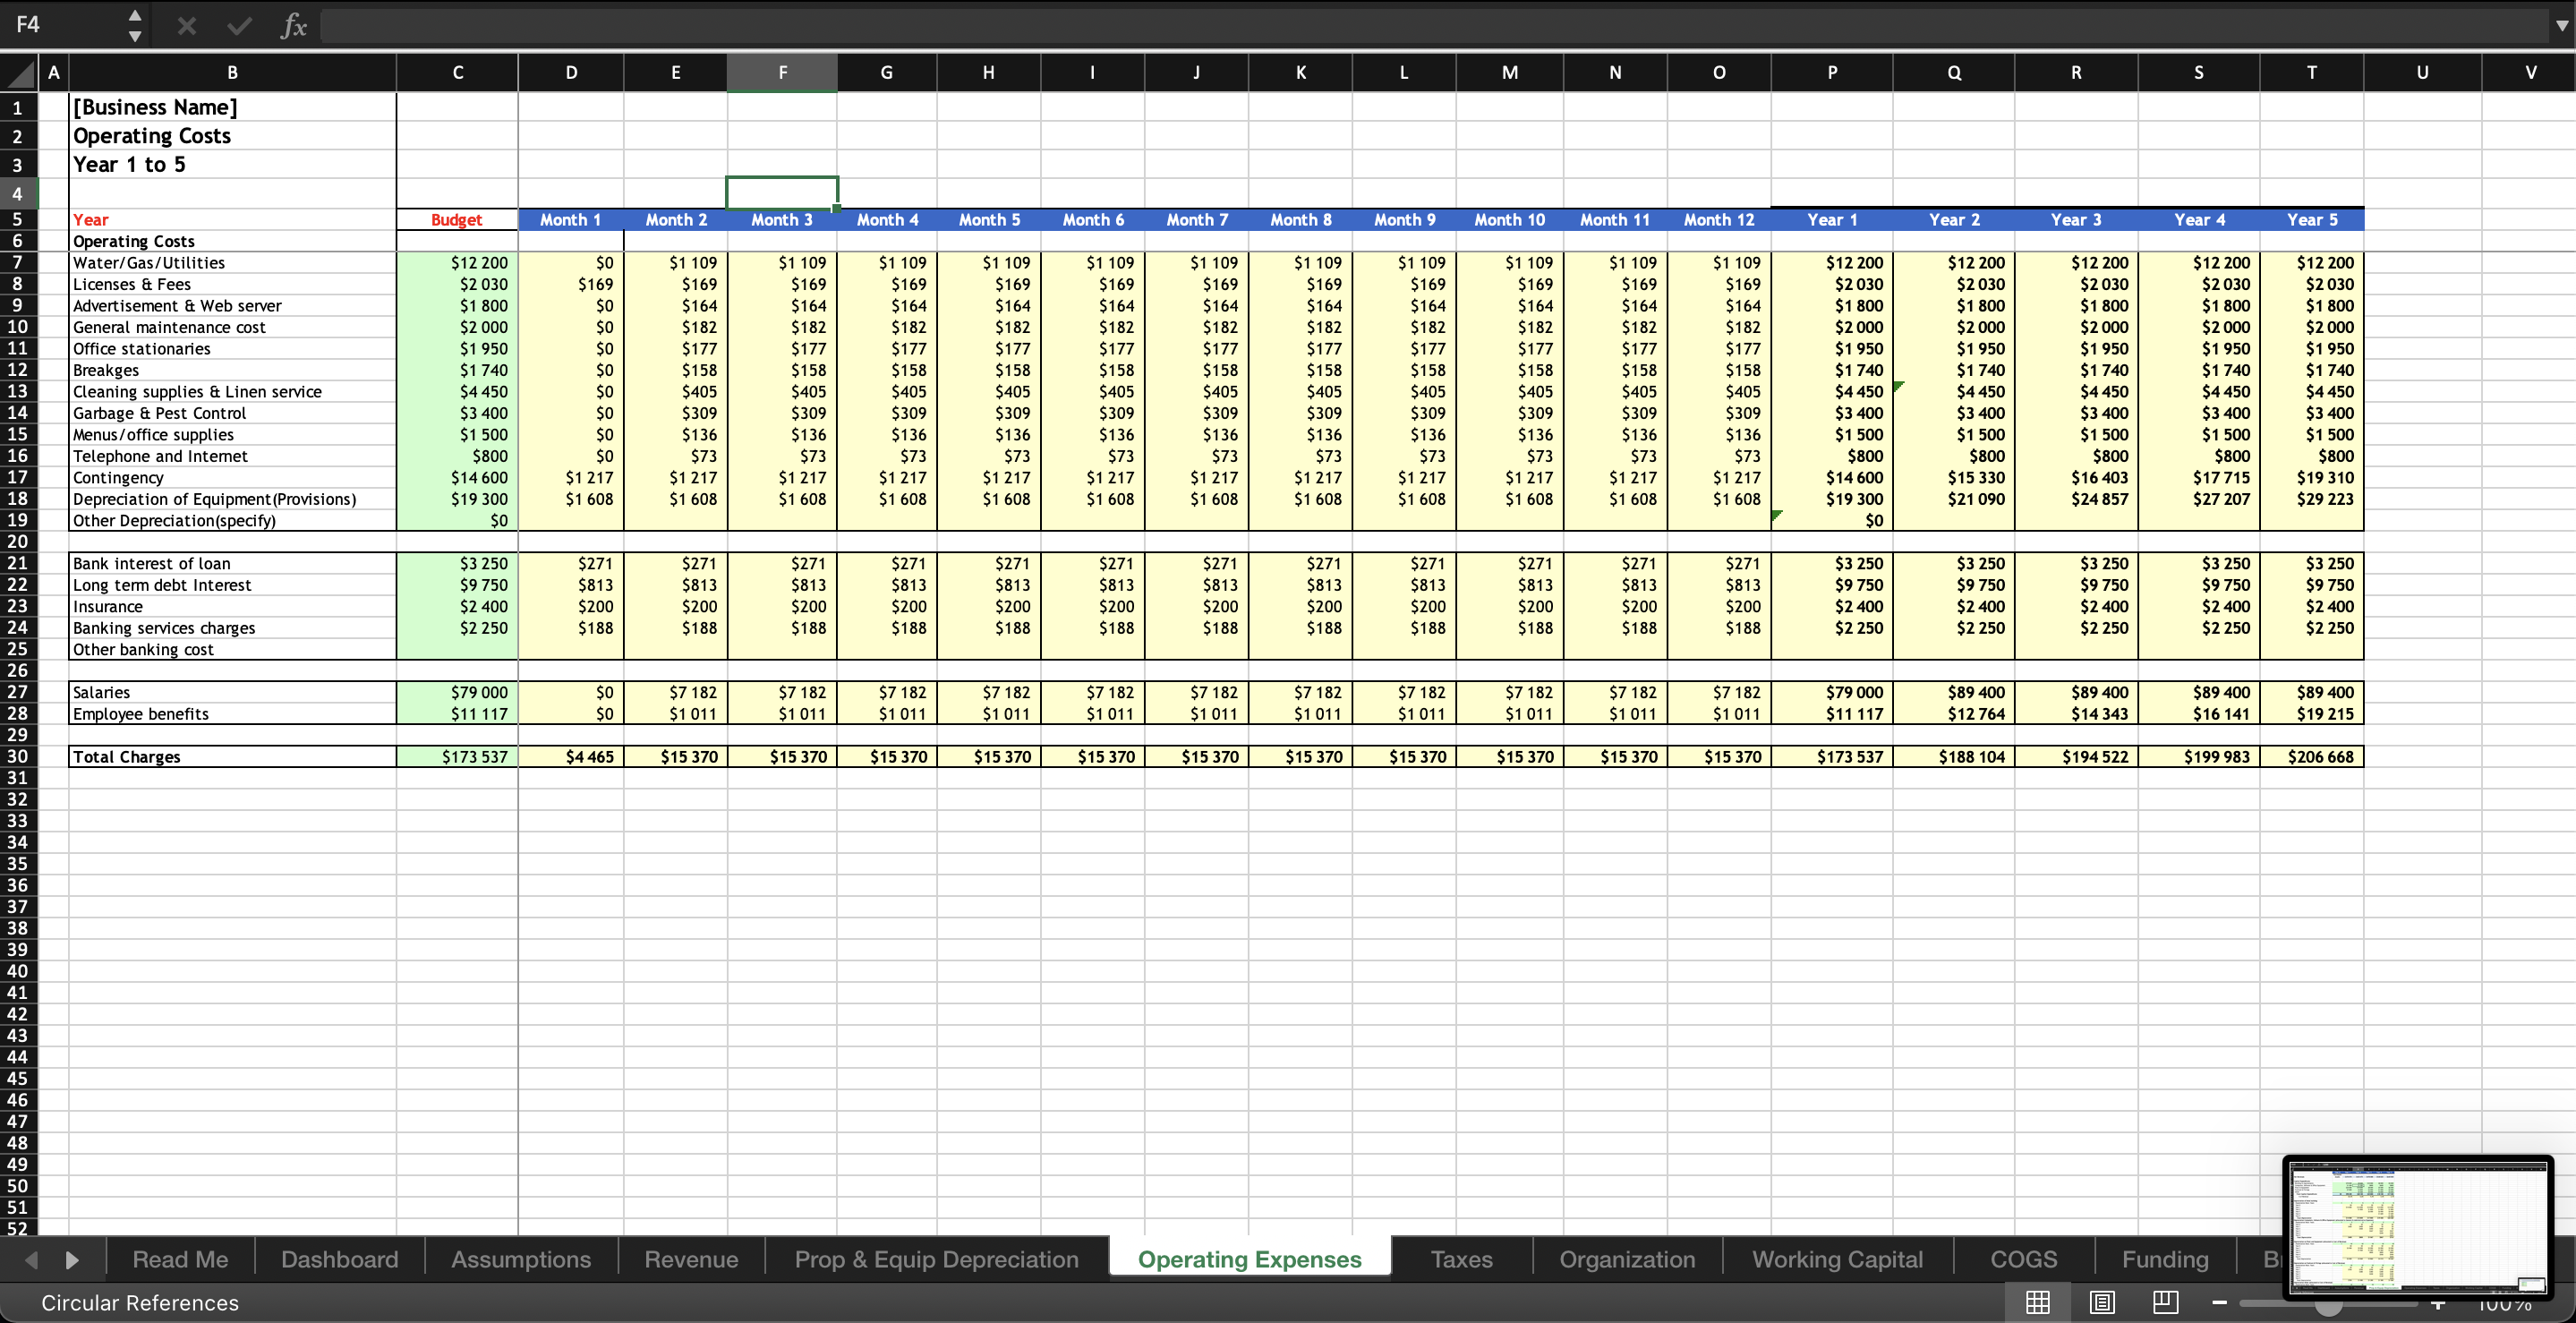Switch to the Assumptions sheet tab
Viewport: 2576px width, 1323px height.
(x=521, y=1259)
